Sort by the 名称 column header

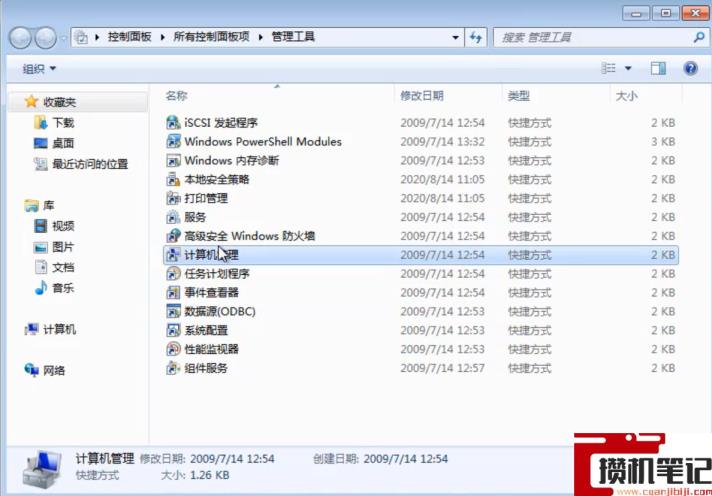click(x=176, y=96)
